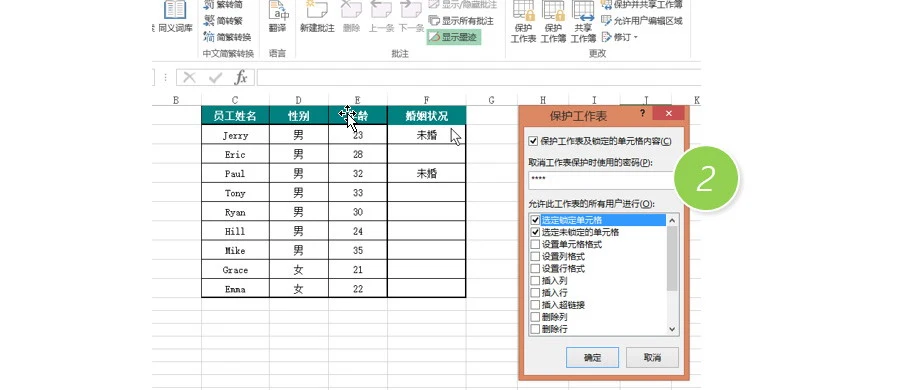Convert text with 繁转简

point(223,5)
